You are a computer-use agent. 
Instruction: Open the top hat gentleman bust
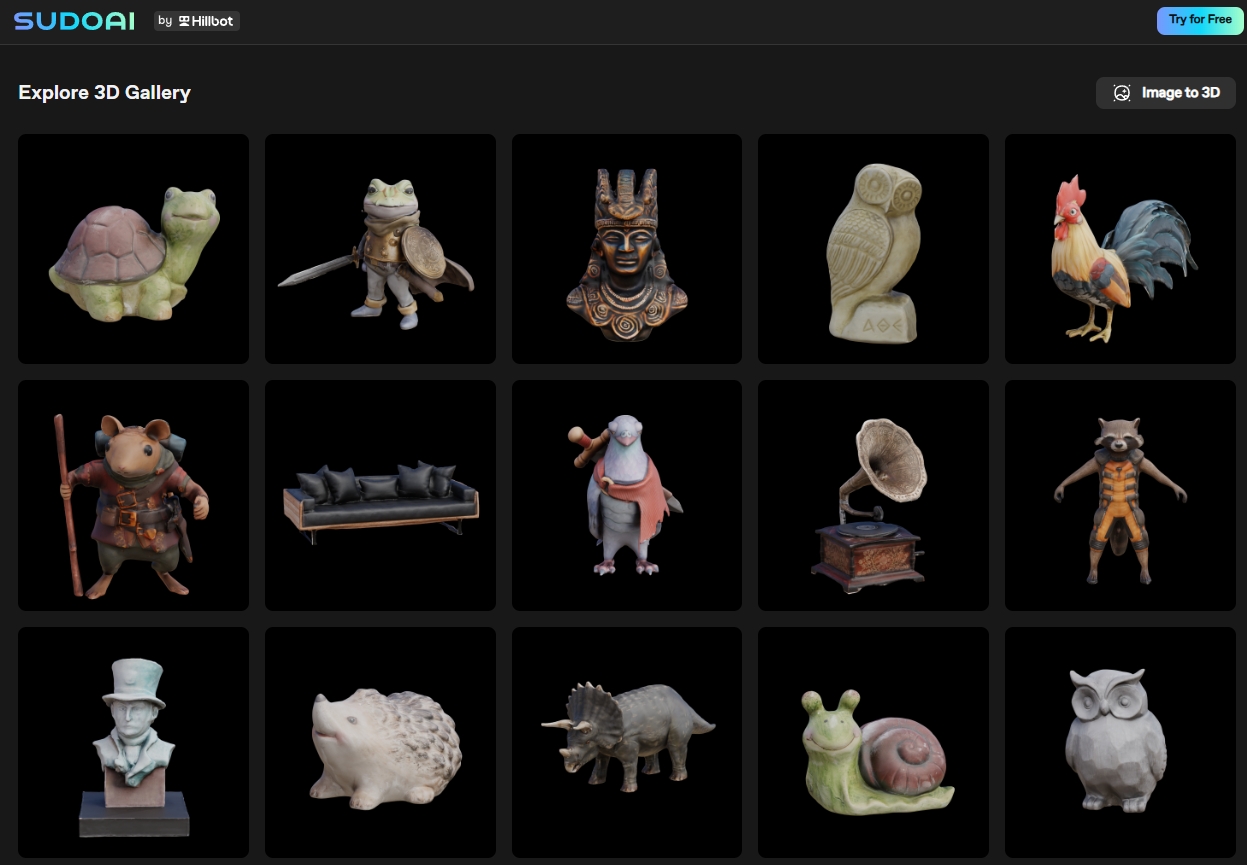(133, 742)
